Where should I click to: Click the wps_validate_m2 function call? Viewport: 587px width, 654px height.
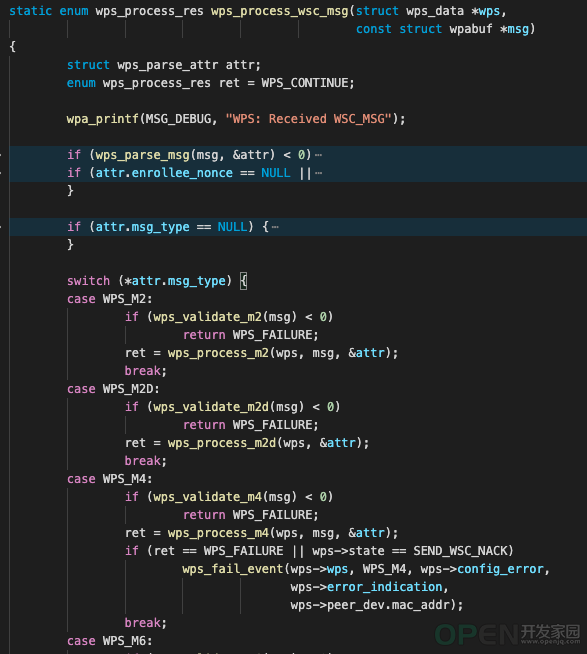pyautogui.click(x=207, y=317)
